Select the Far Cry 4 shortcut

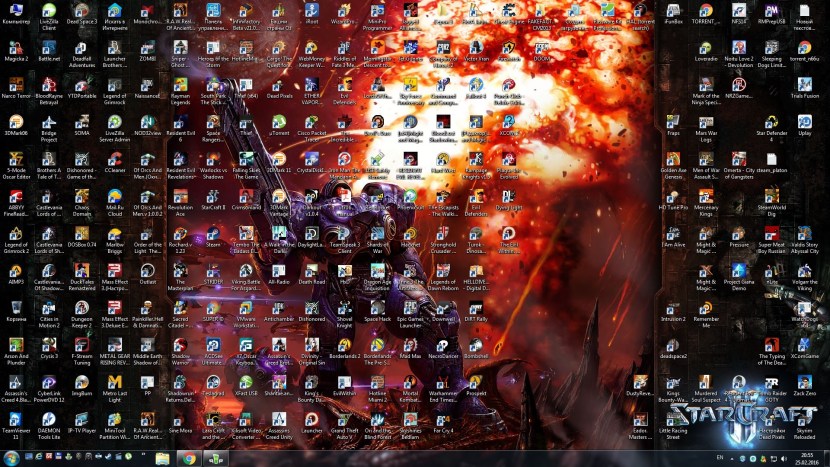(x=442, y=420)
